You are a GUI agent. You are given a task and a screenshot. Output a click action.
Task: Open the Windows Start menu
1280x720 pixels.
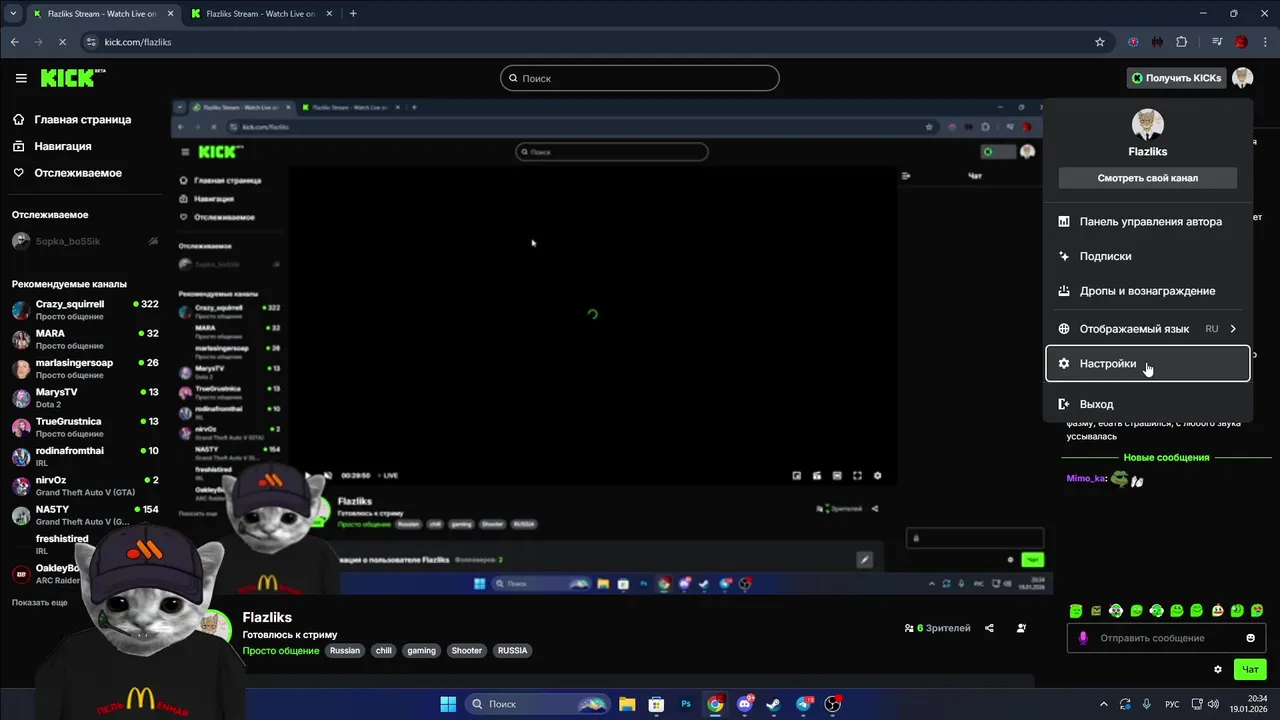tap(448, 704)
